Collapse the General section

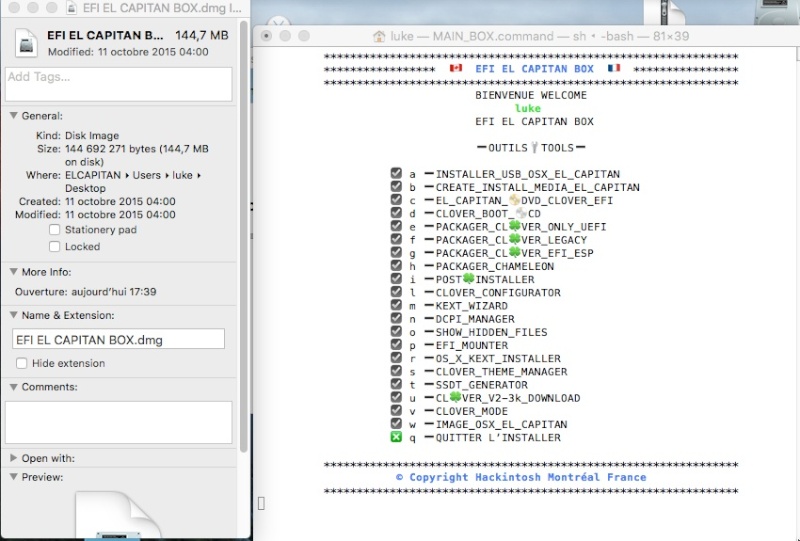[14, 116]
